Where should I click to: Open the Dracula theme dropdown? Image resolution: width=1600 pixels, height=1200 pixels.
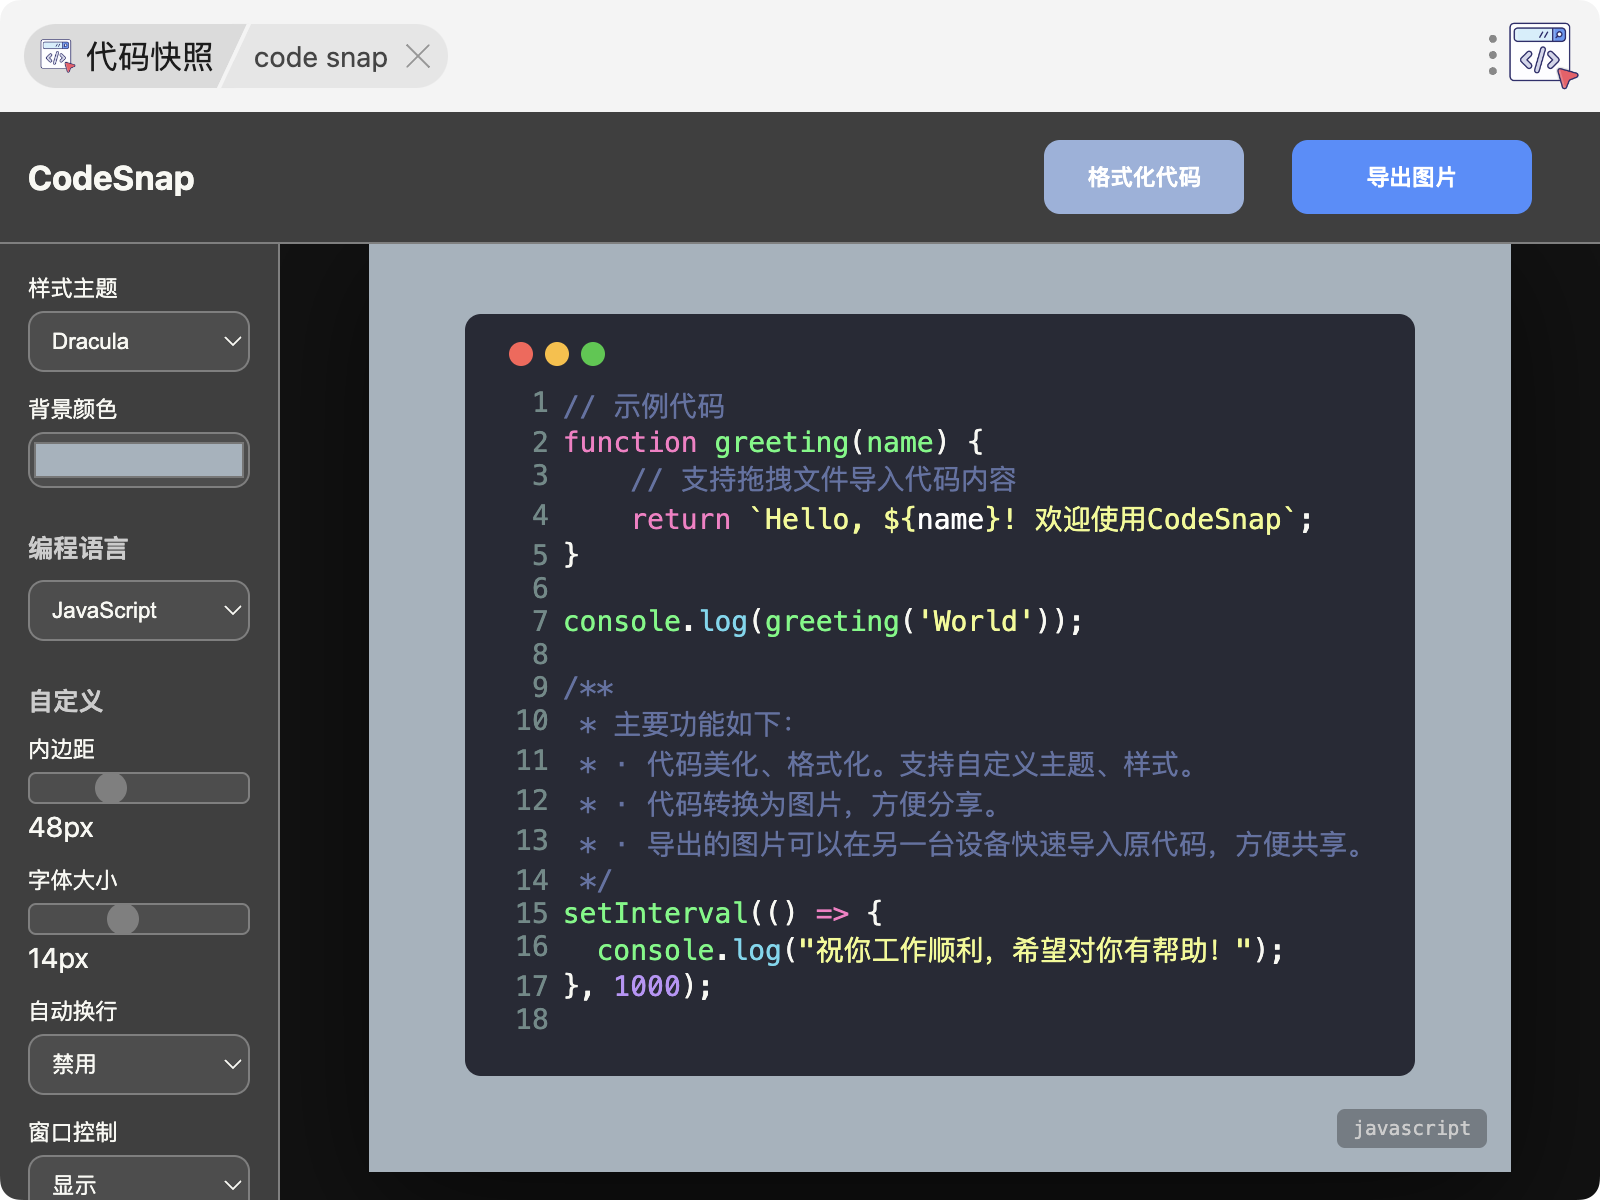139,341
